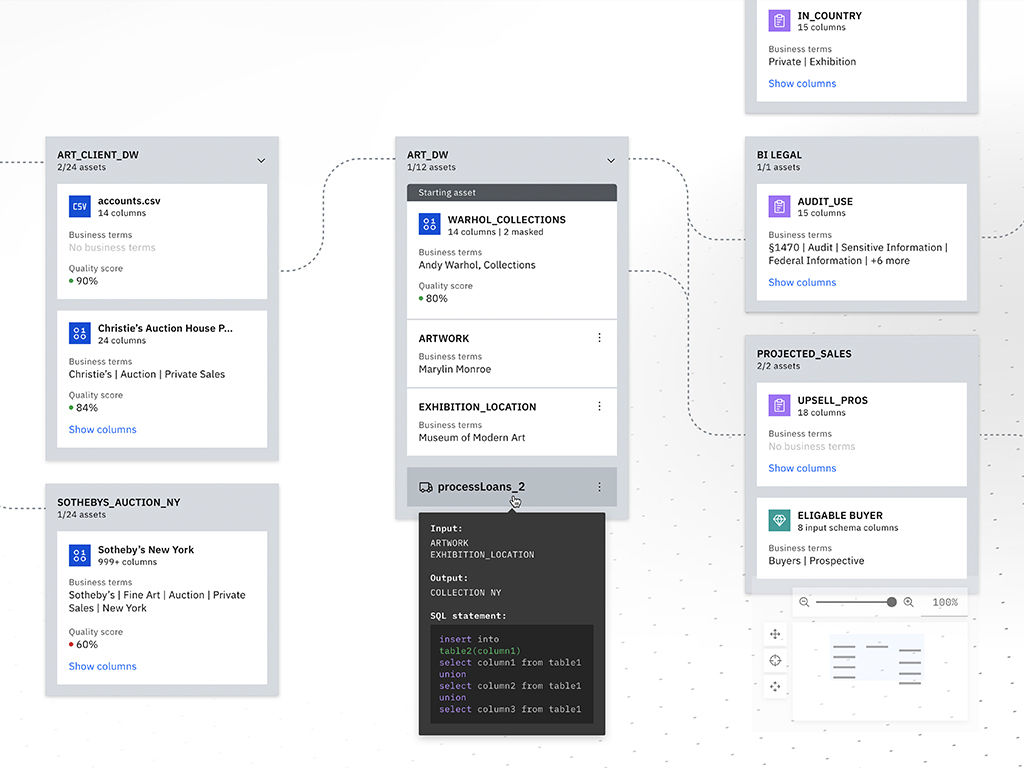Click Show columns under Christie's Auction House

tap(102, 429)
